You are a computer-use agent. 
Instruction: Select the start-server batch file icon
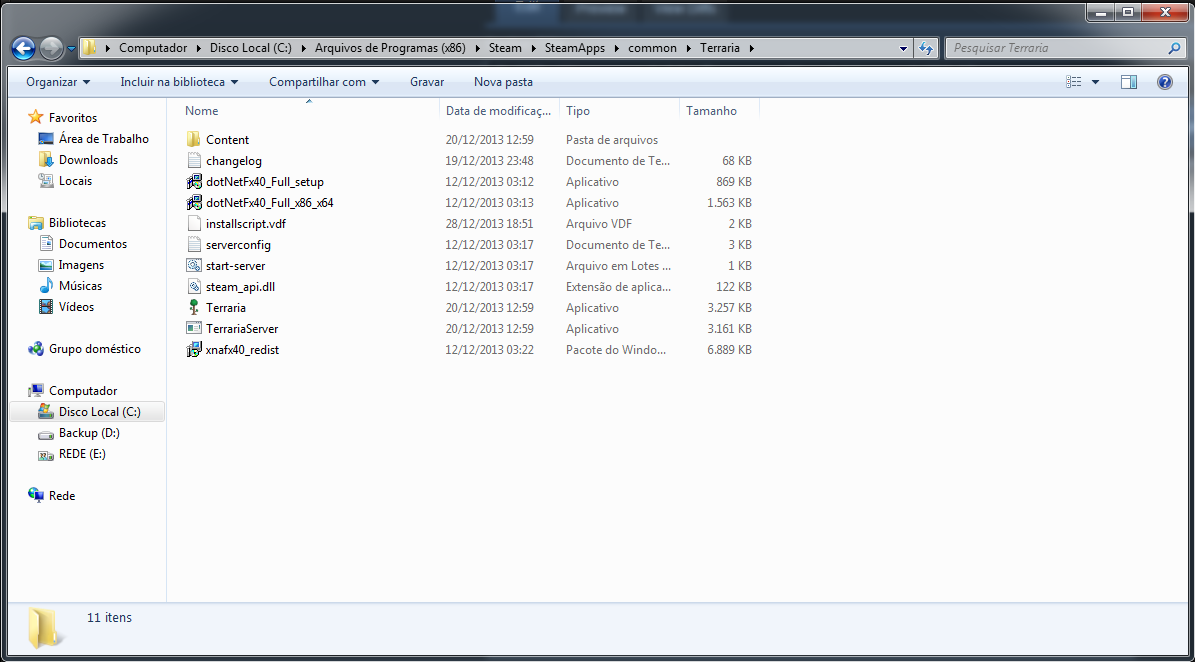click(194, 266)
